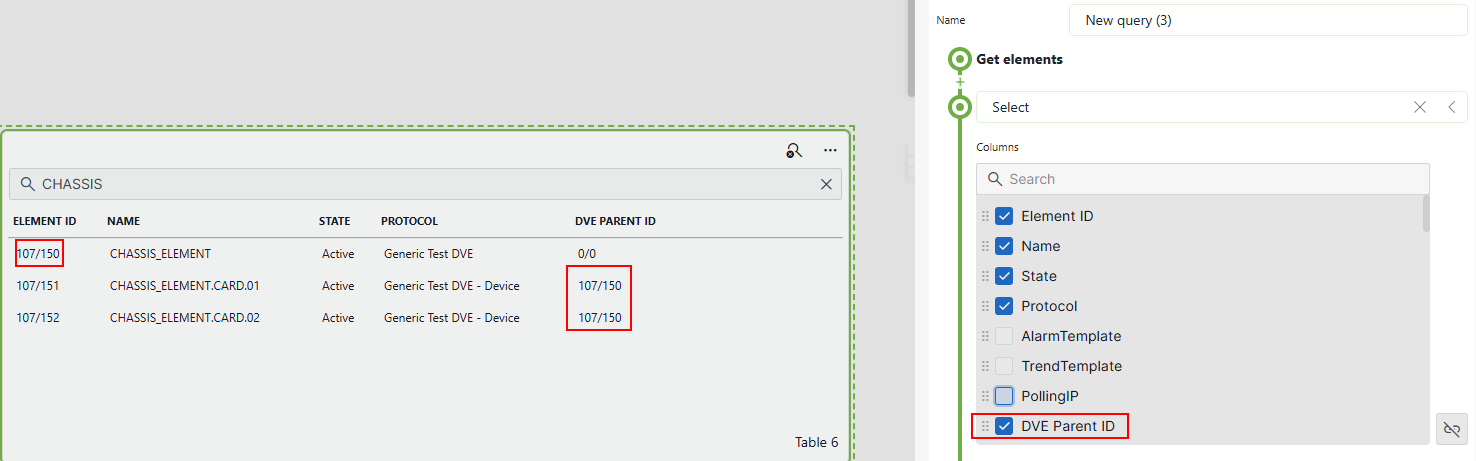Open the table's three-dot options menu

click(x=830, y=151)
